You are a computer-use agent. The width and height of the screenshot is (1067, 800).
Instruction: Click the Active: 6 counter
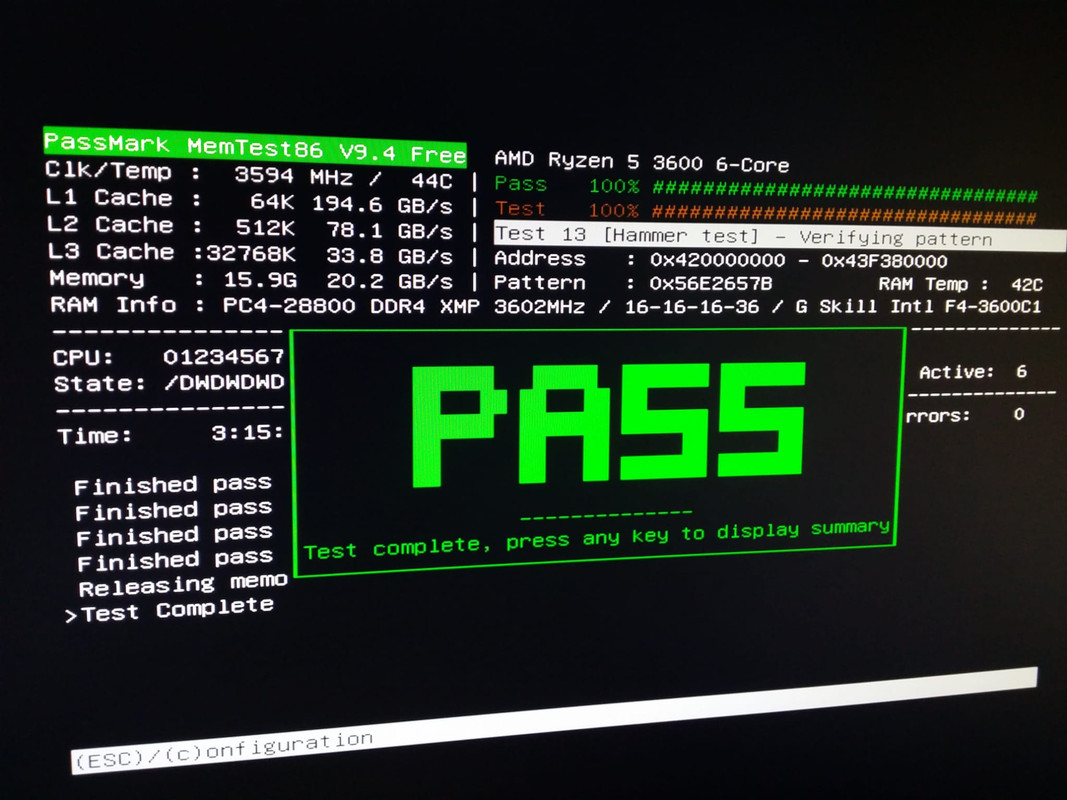[x=973, y=372]
